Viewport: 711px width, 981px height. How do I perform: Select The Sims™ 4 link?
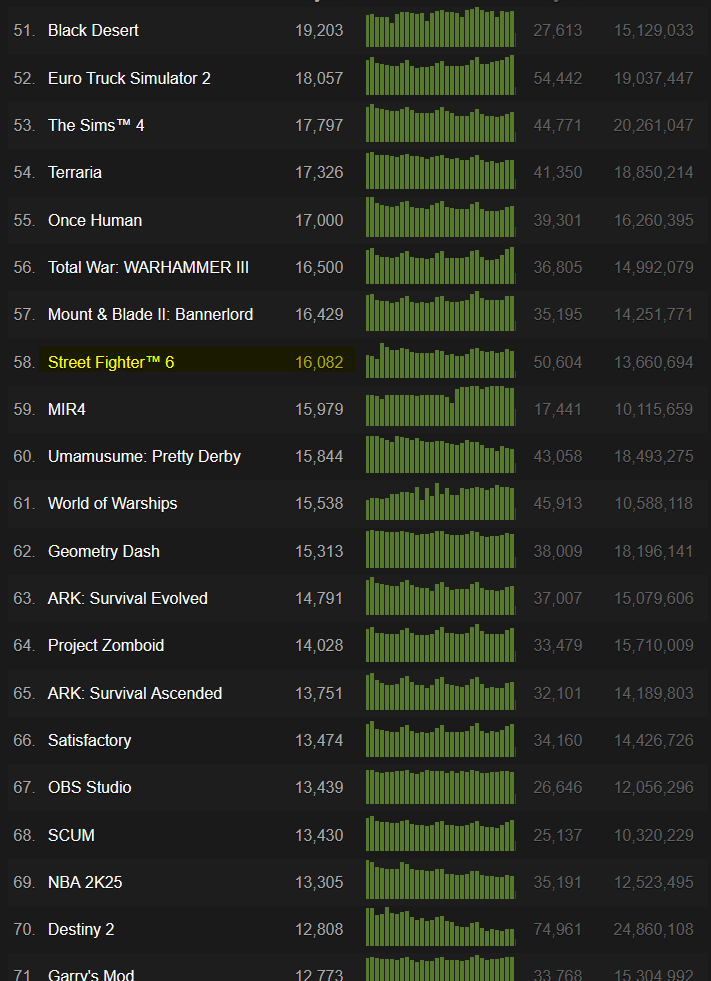(x=96, y=125)
